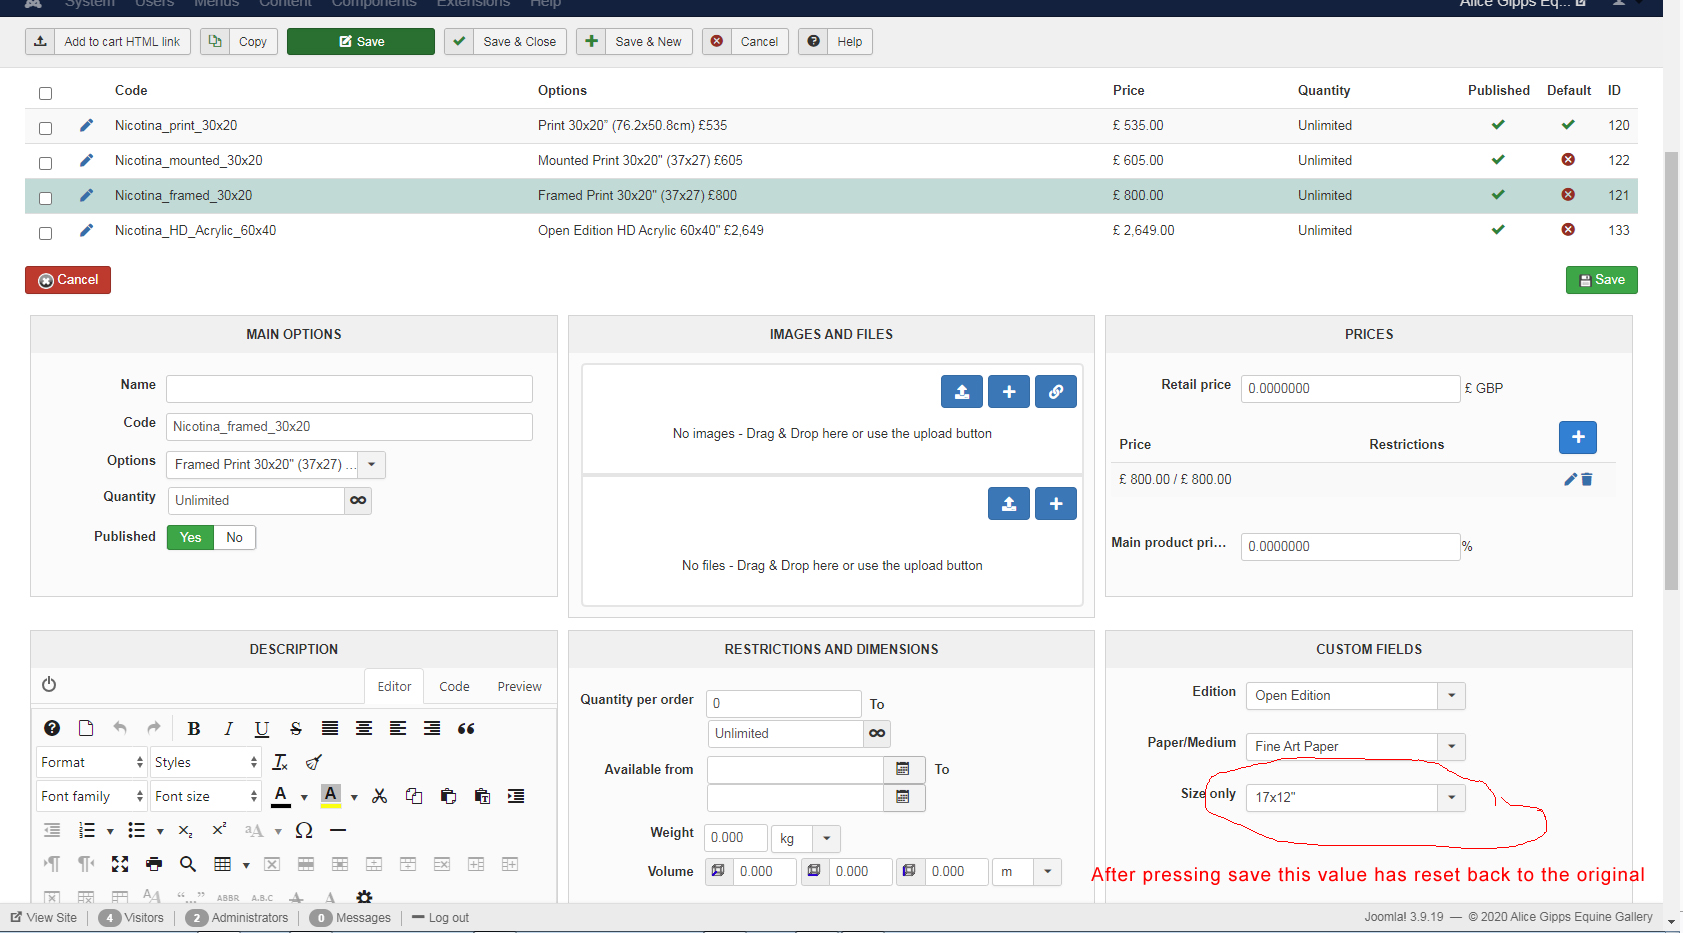Set Published to Yes
Image resolution: width=1683 pixels, height=933 pixels.
click(190, 537)
